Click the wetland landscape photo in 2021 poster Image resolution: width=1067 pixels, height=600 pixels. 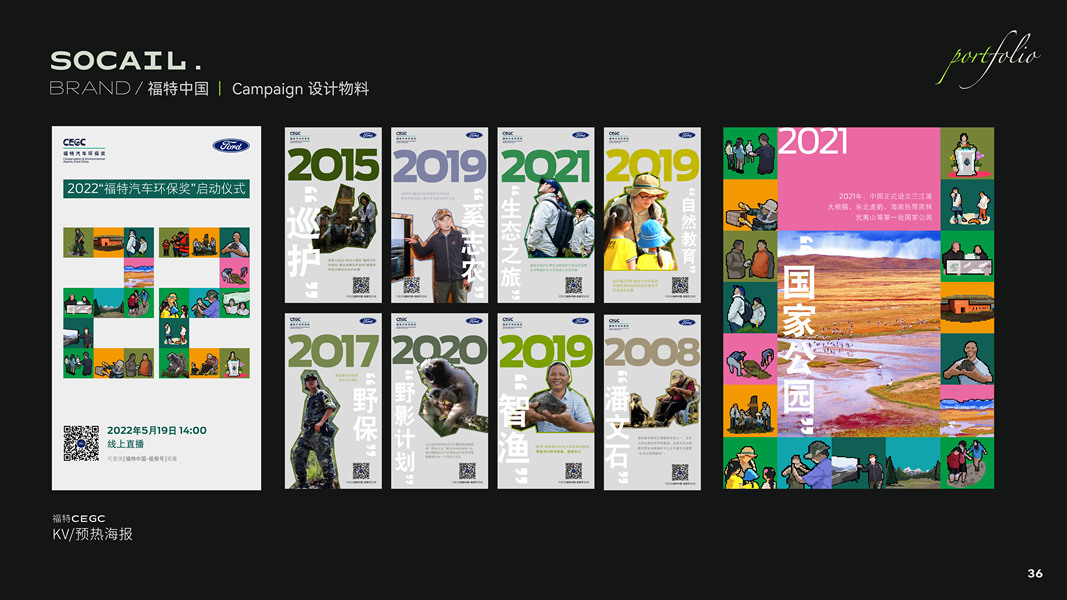click(x=859, y=333)
